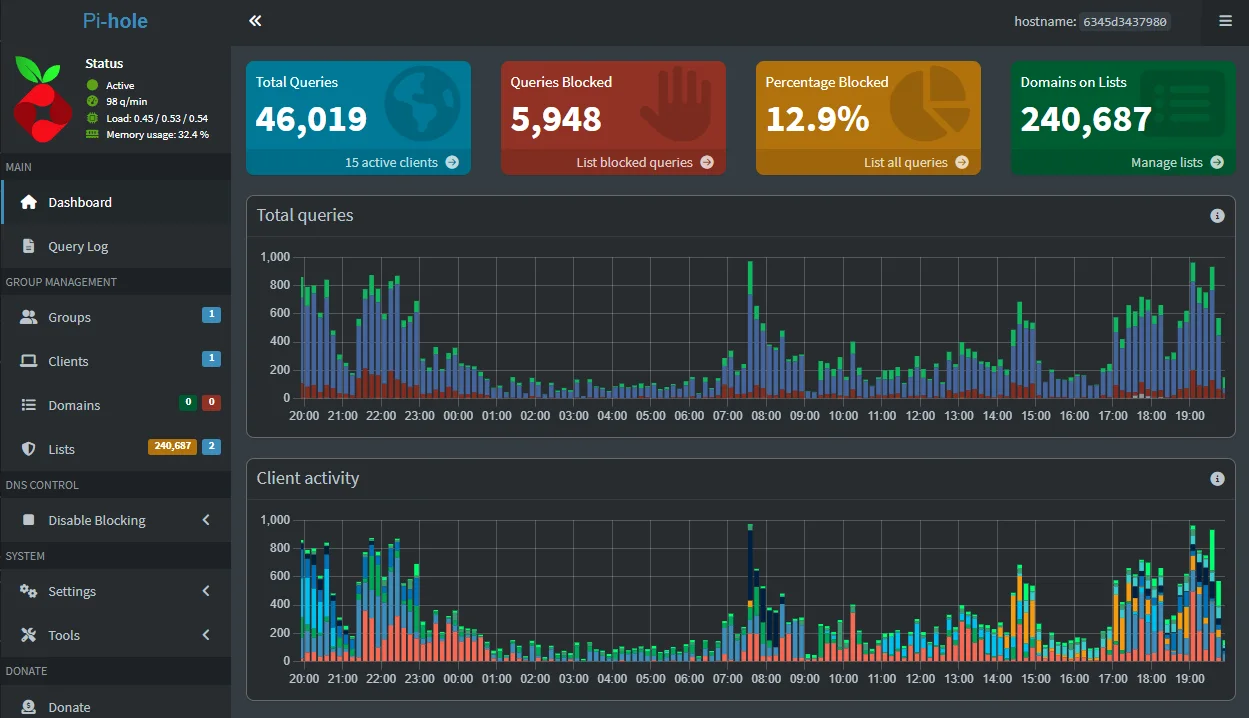Click the Client activity chart title

(x=308, y=478)
